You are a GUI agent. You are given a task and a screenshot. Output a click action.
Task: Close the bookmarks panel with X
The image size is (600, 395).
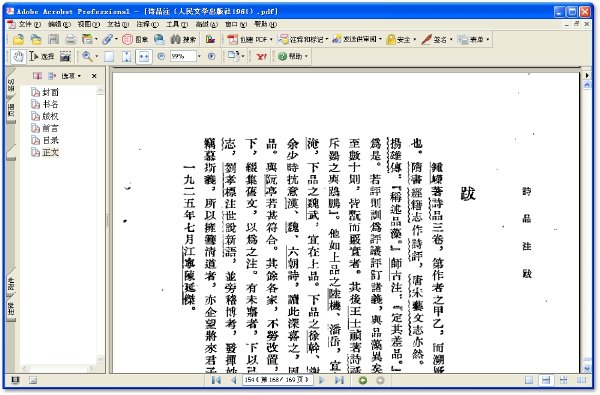[94, 76]
